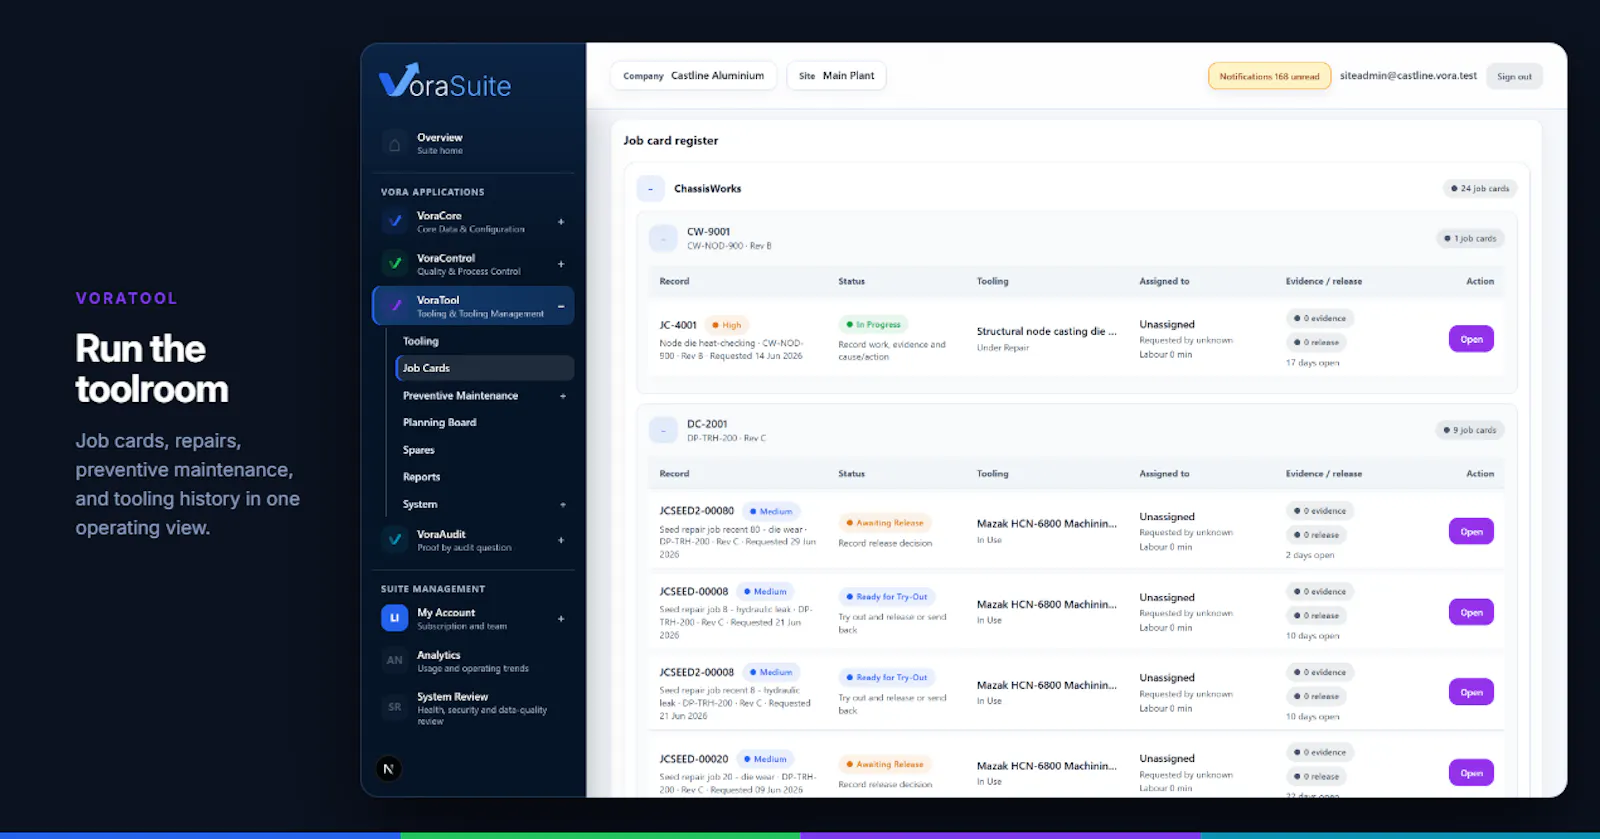Collapse the CW-9001 tool section
The image size is (1600, 839).
(x=663, y=238)
